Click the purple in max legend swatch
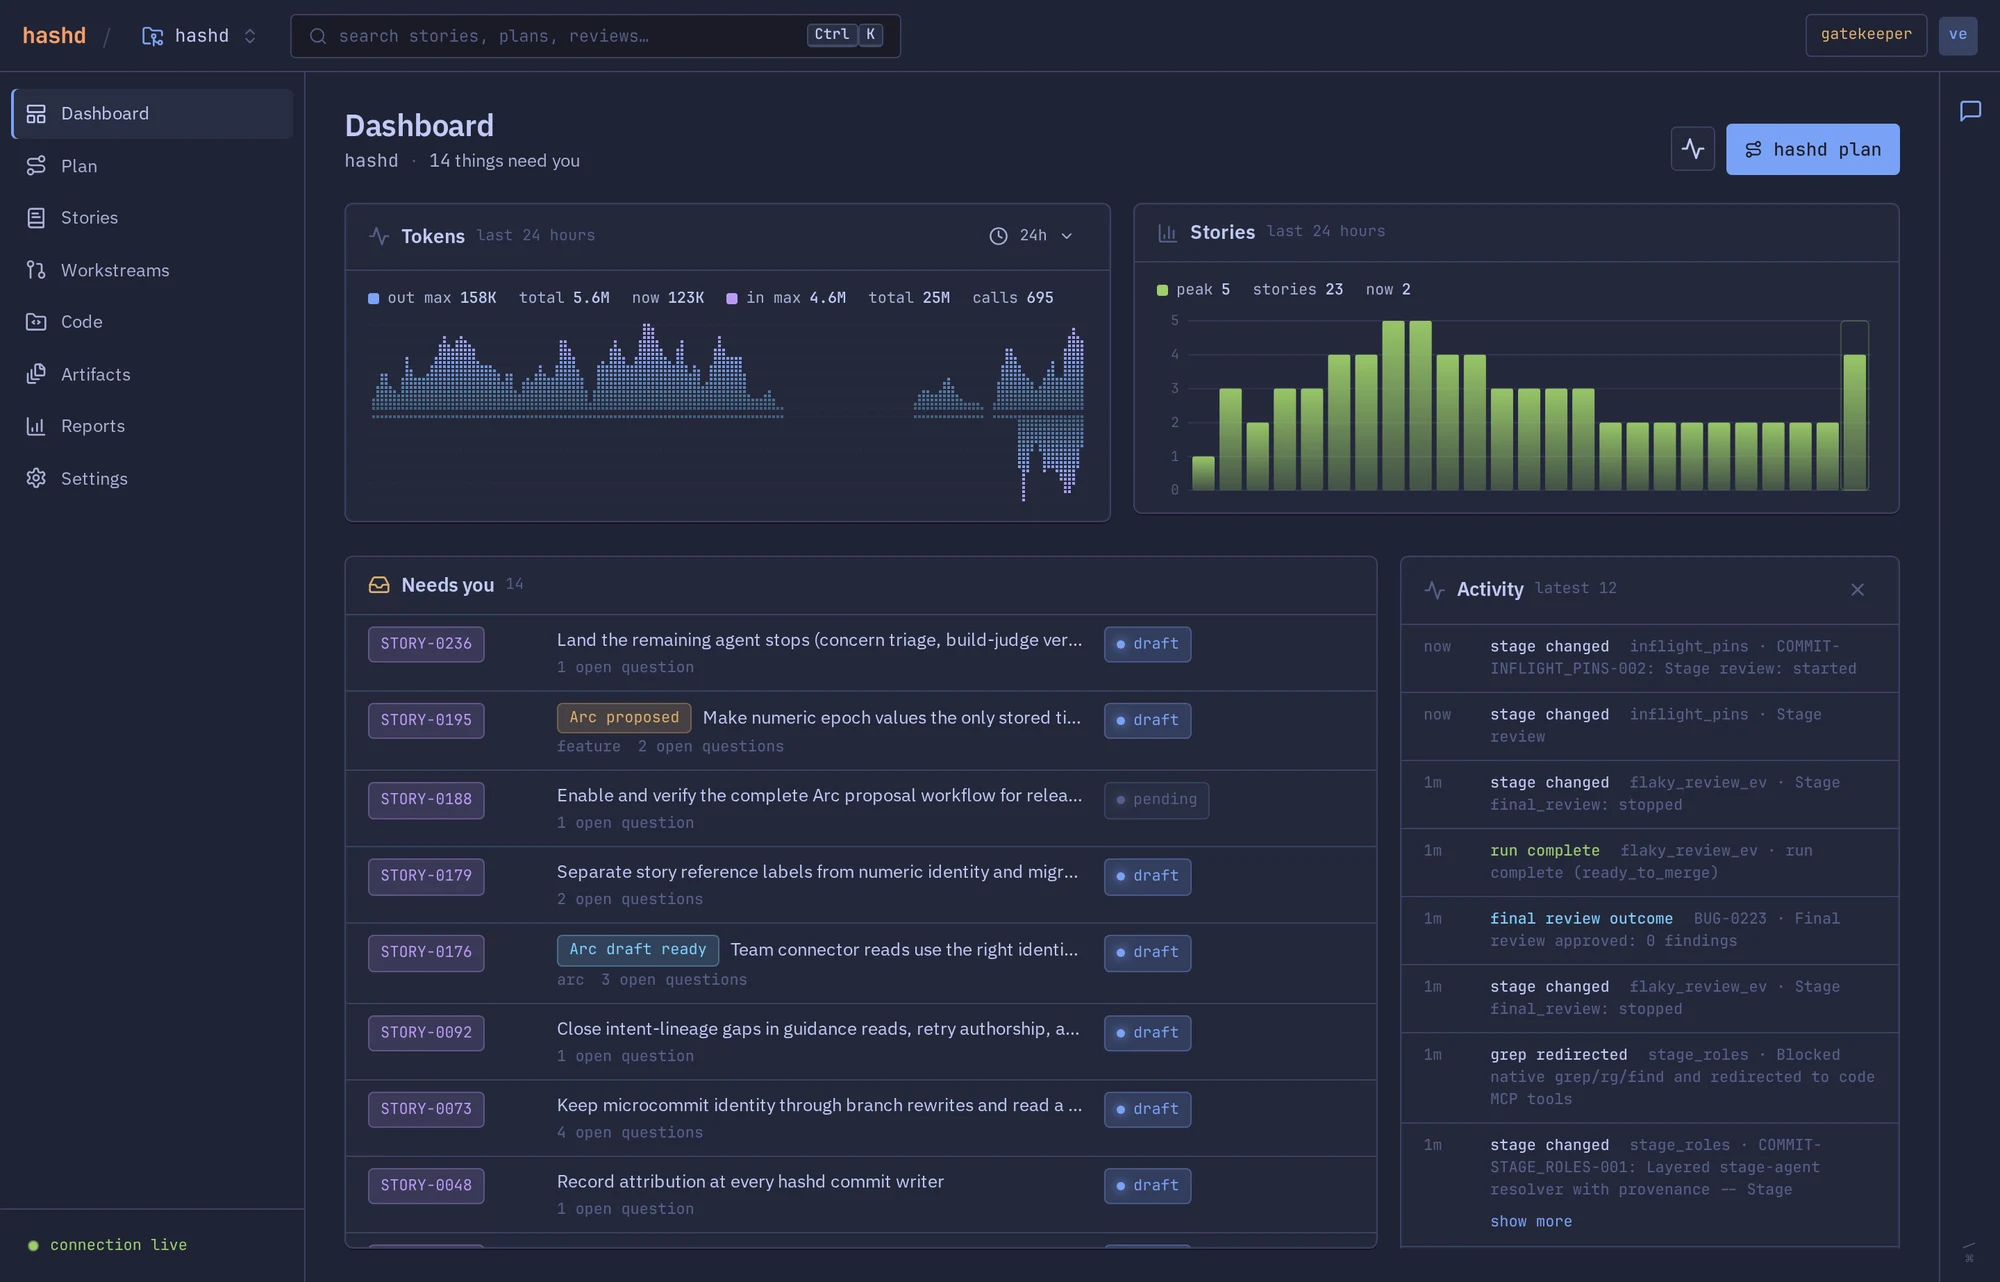 pos(732,298)
